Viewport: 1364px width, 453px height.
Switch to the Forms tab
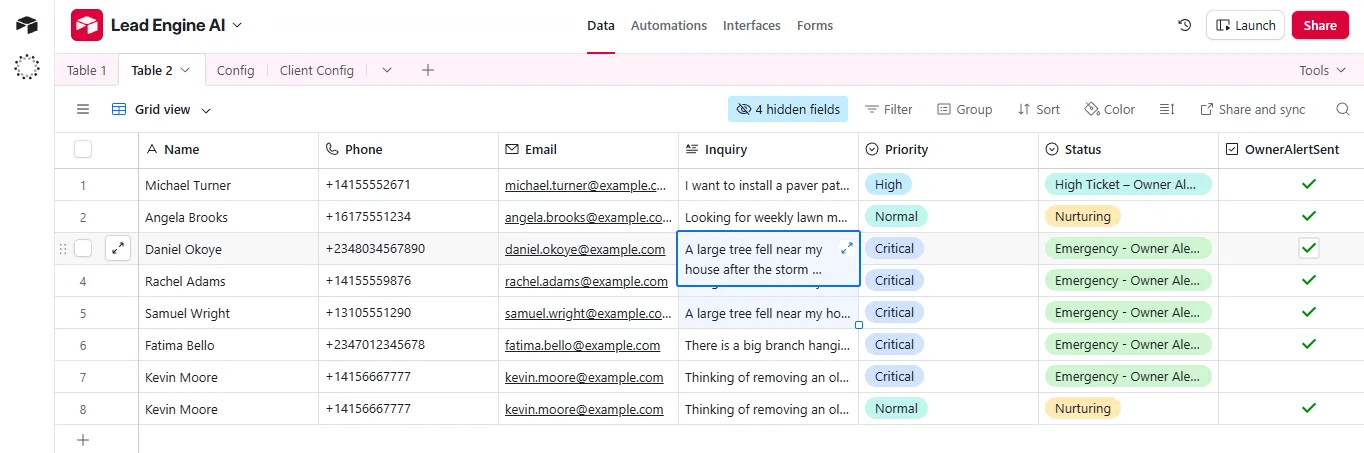[815, 26]
